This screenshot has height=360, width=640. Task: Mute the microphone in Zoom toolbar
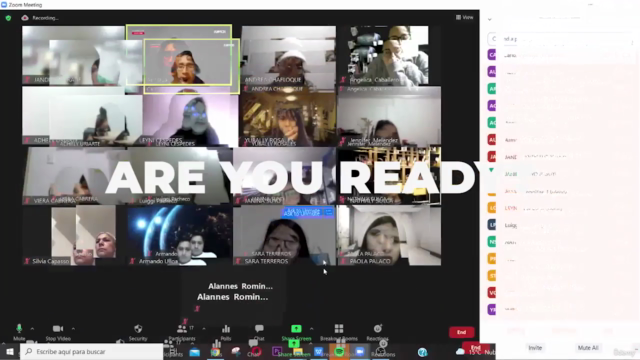(x=19, y=329)
